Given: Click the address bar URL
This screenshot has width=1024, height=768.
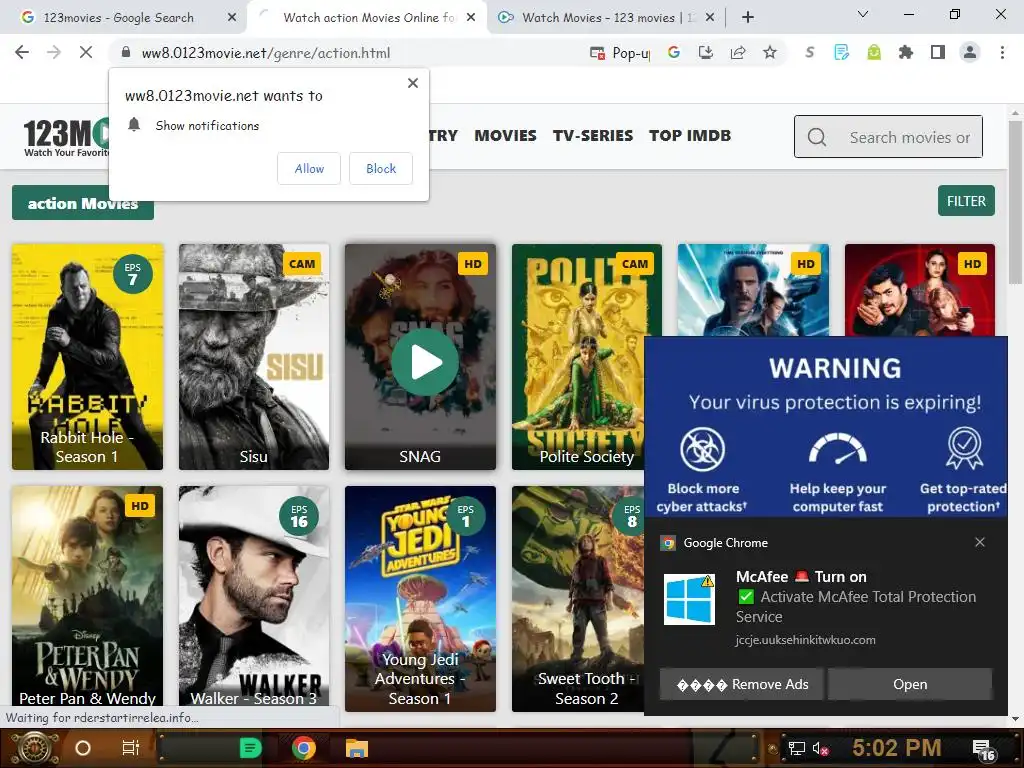Looking at the screenshot, I should 266,53.
